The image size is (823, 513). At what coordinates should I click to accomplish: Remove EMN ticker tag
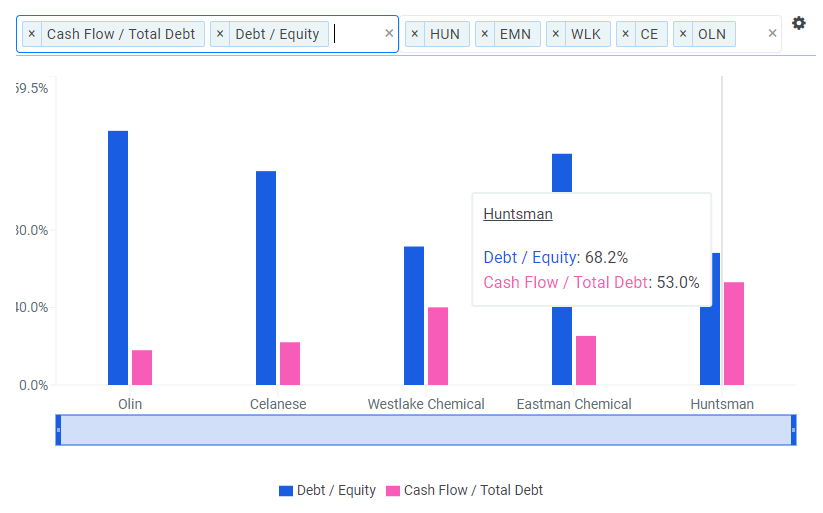[x=485, y=34]
